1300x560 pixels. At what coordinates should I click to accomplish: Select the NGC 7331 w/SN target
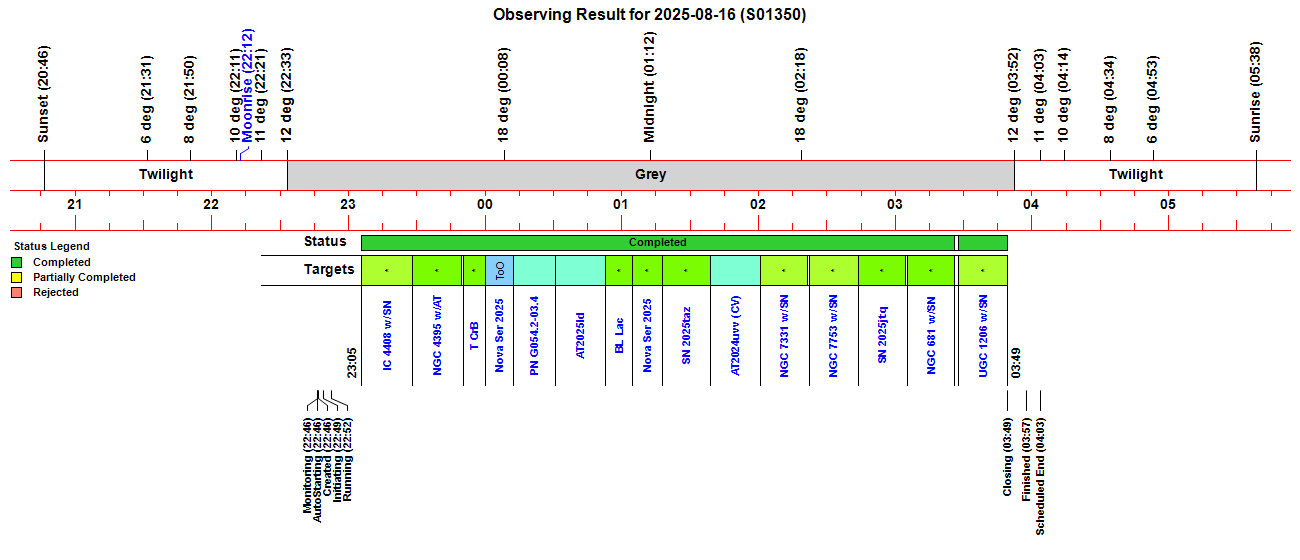point(784,335)
